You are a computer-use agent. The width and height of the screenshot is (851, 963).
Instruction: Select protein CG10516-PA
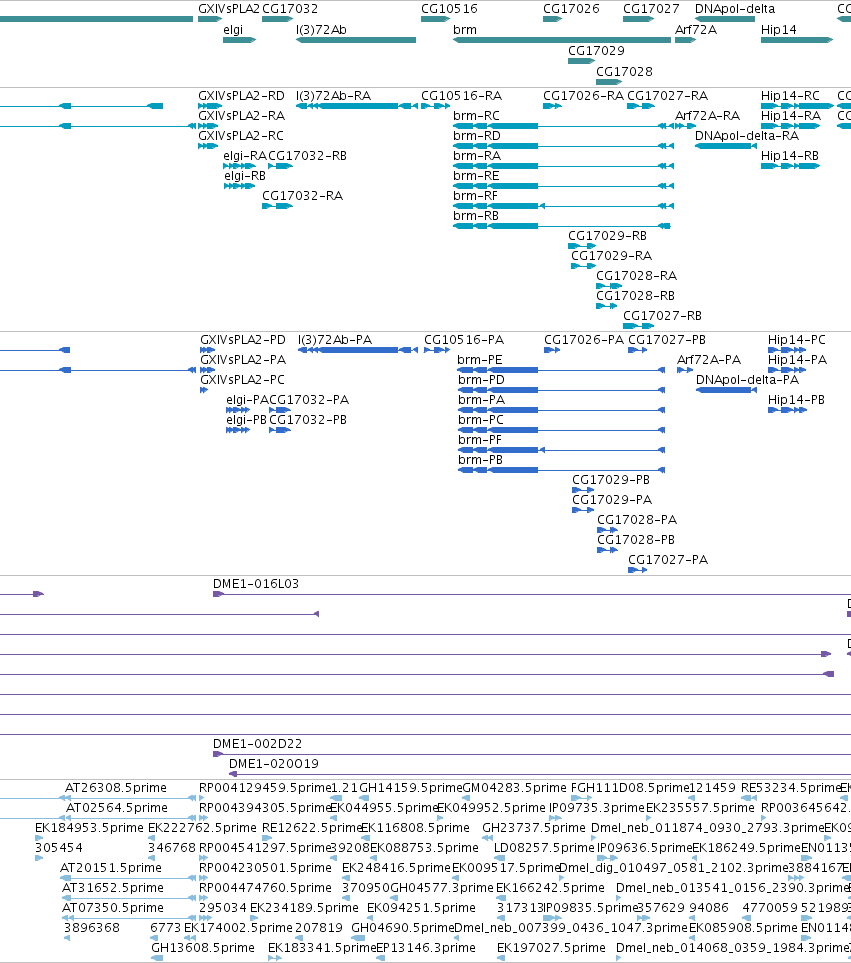(x=437, y=350)
